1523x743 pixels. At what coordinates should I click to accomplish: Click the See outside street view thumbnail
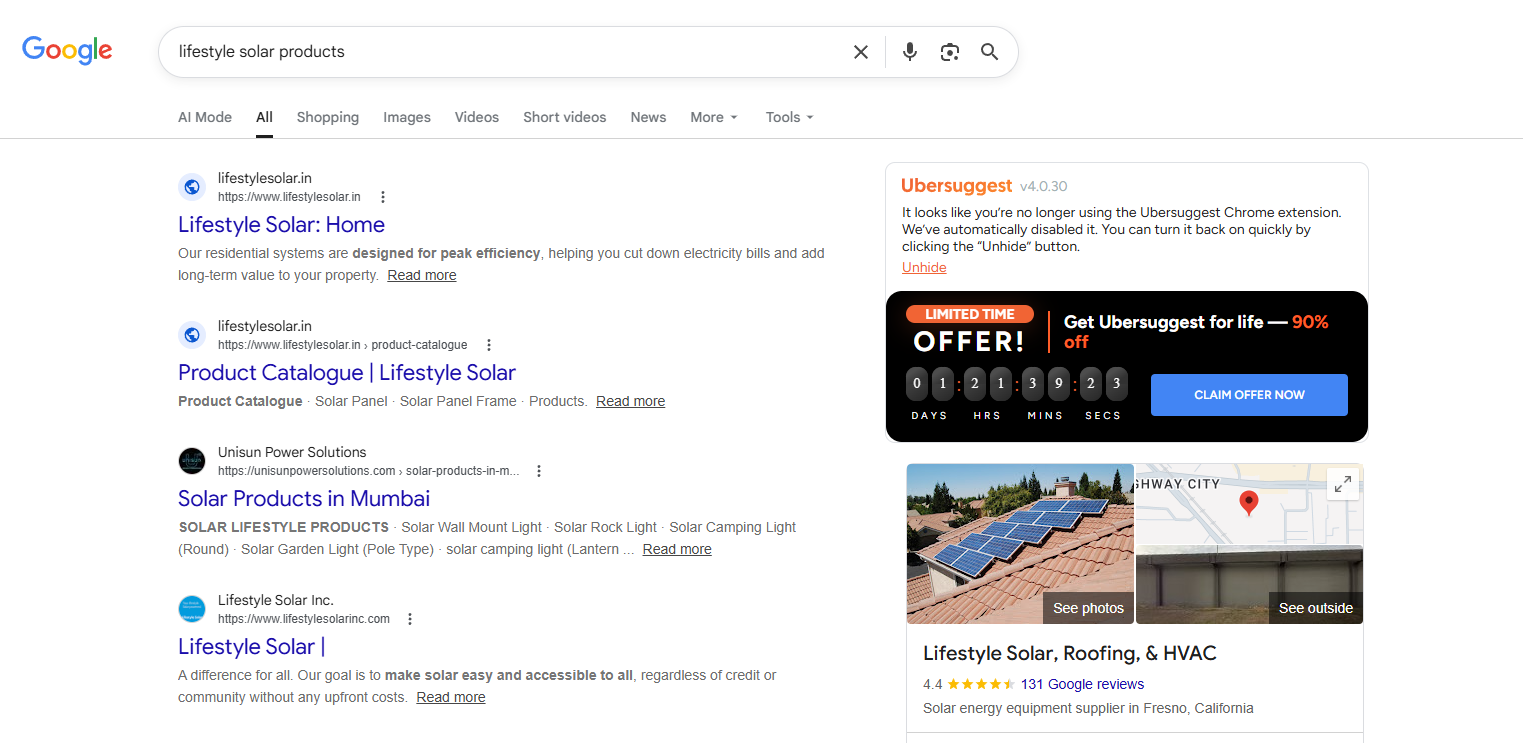tap(1250, 586)
